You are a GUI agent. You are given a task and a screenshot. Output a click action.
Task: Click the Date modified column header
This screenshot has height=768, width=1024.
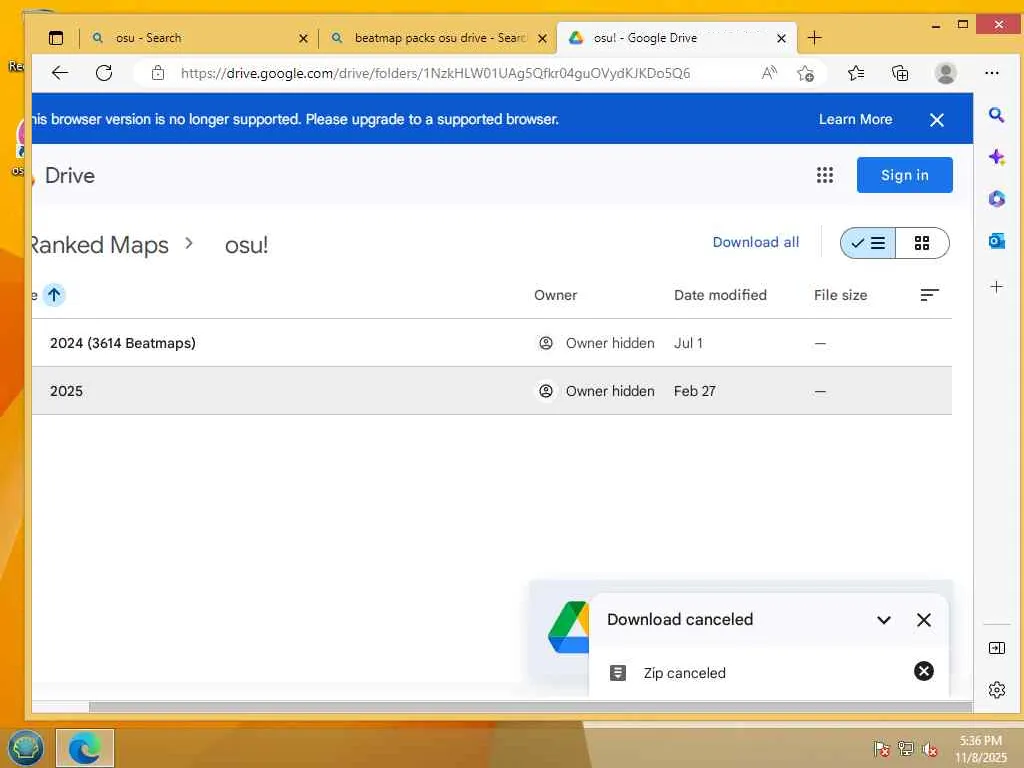pos(720,295)
